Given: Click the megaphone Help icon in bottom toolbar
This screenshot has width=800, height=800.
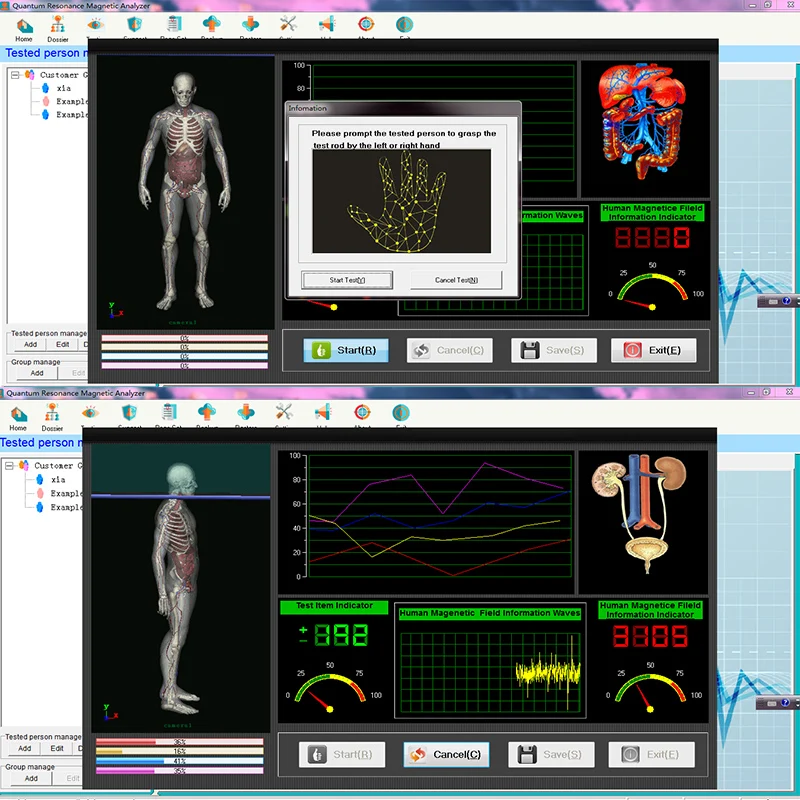Looking at the screenshot, I should (323, 414).
